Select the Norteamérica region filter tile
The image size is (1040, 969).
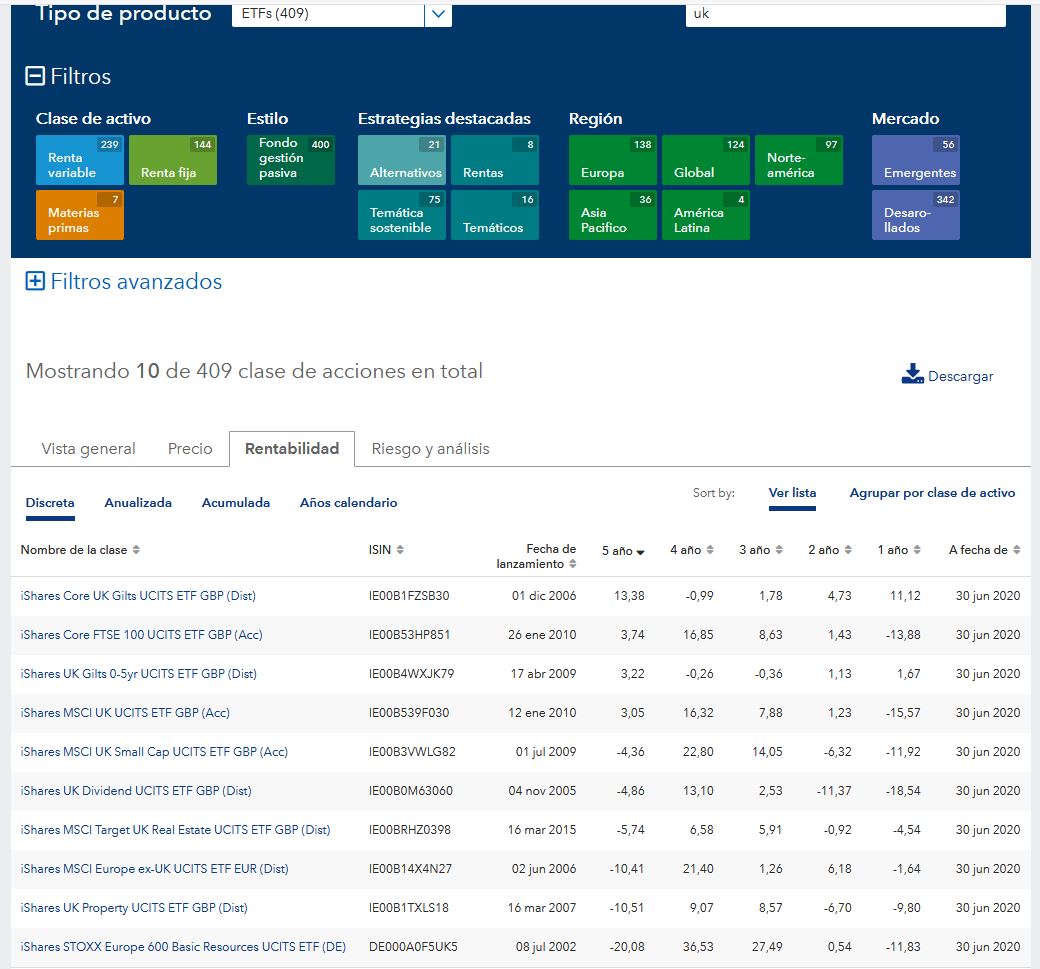click(799, 160)
